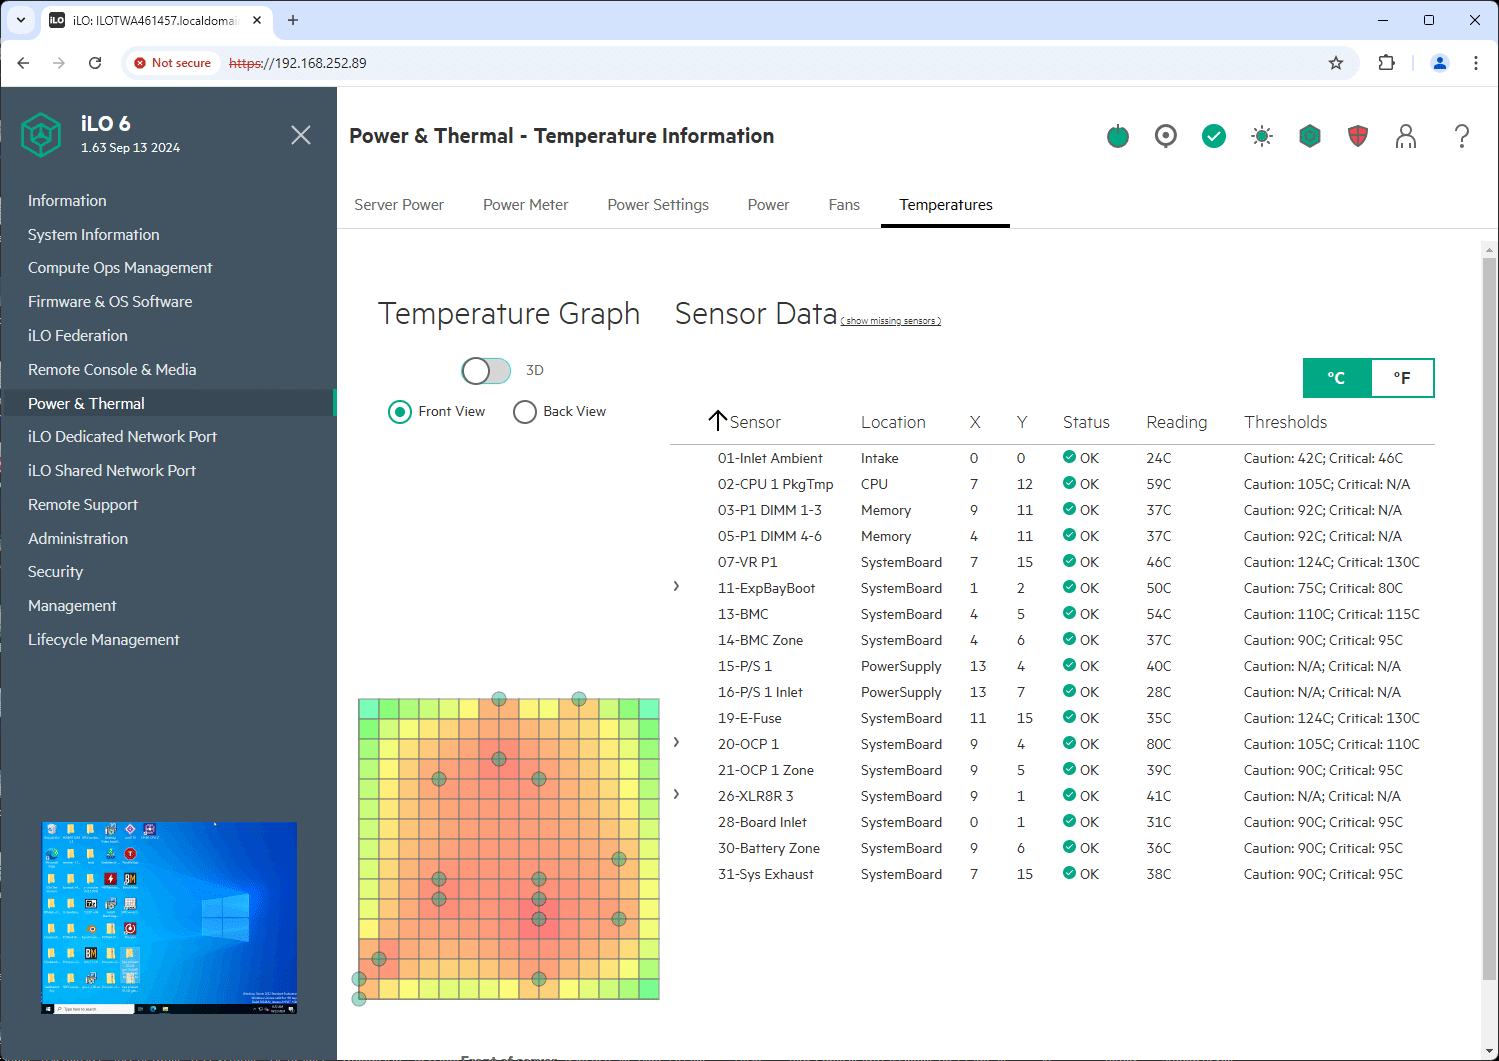
Task: Open the Server Power tab
Action: (399, 205)
